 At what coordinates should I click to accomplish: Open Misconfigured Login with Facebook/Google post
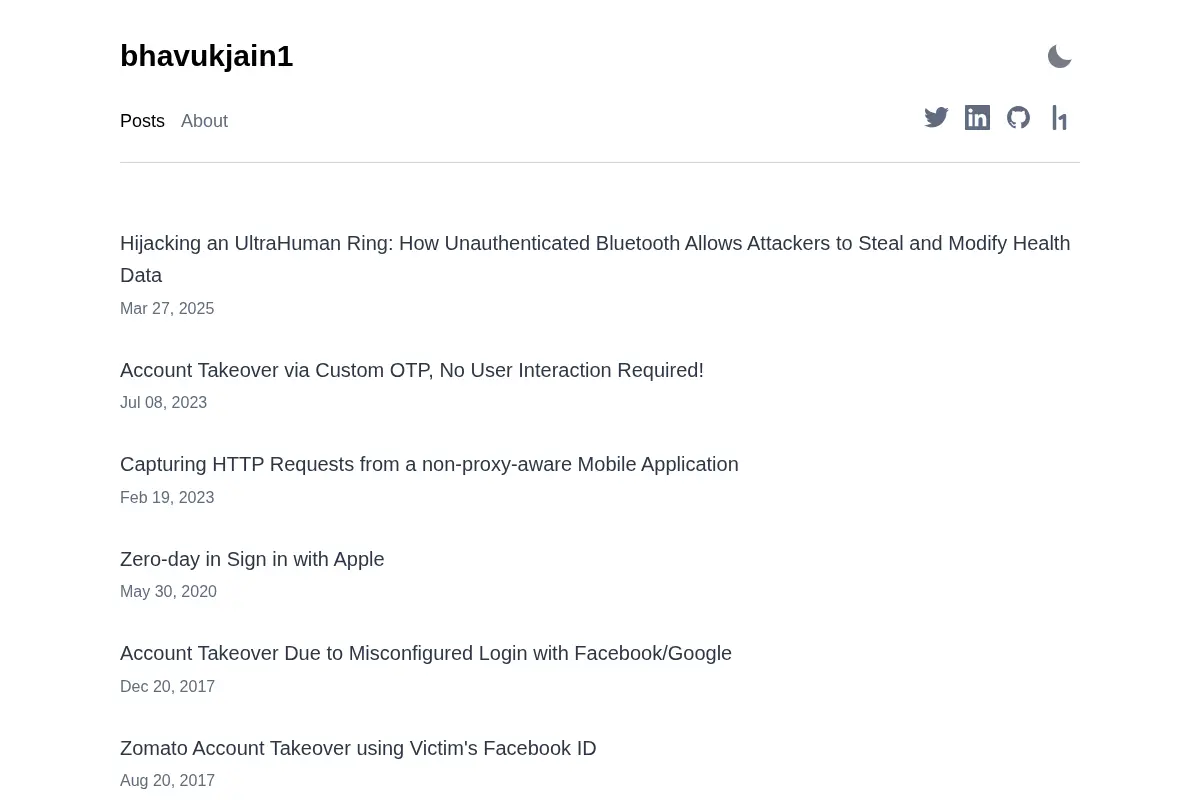(x=426, y=653)
